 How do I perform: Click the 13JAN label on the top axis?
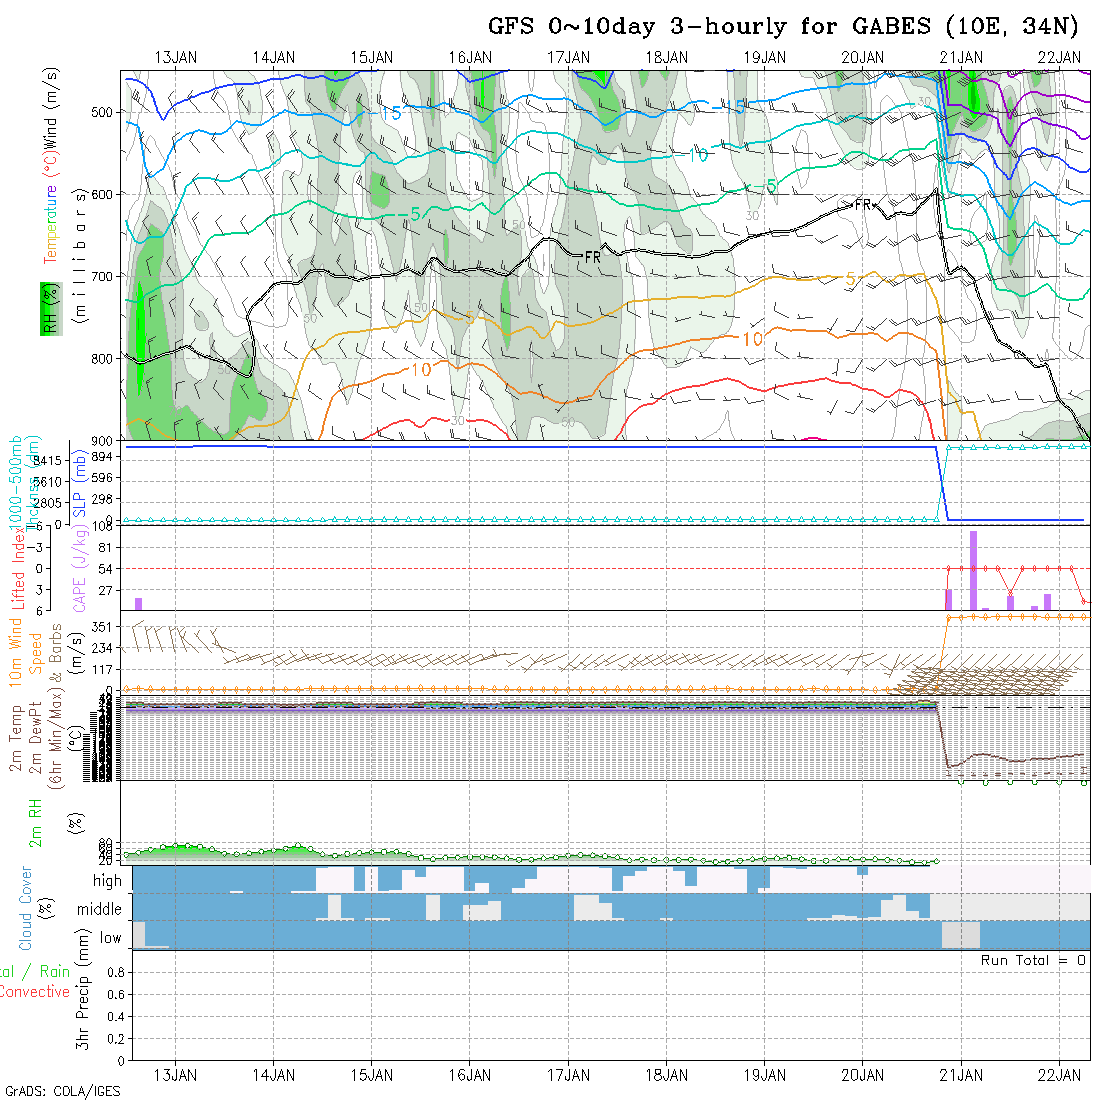pyautogui.click(x=176, y=57)
